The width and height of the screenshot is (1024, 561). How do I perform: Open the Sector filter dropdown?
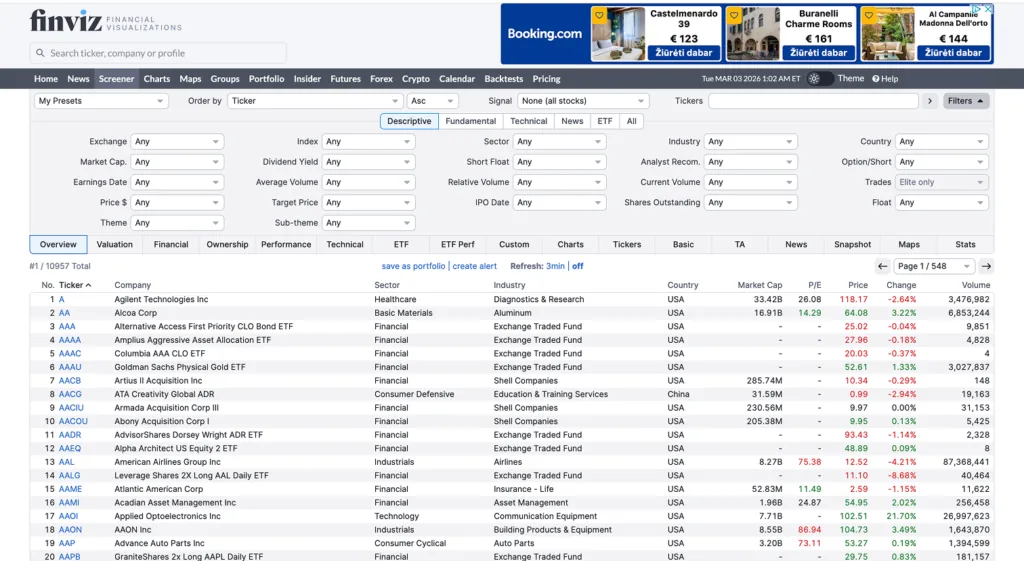point(559,141)
